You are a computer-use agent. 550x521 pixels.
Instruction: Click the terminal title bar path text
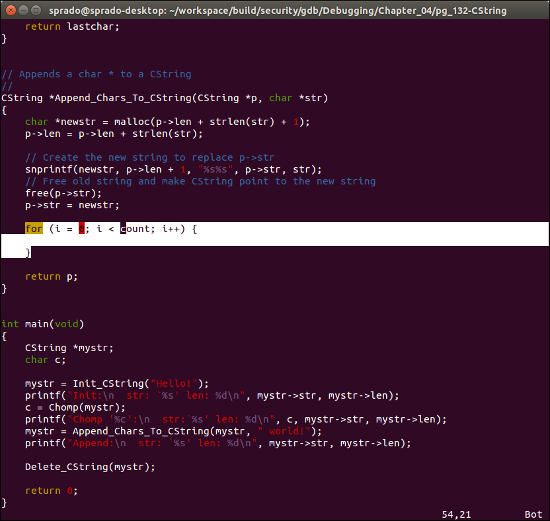pyautogui.click(x=277, y=11)
